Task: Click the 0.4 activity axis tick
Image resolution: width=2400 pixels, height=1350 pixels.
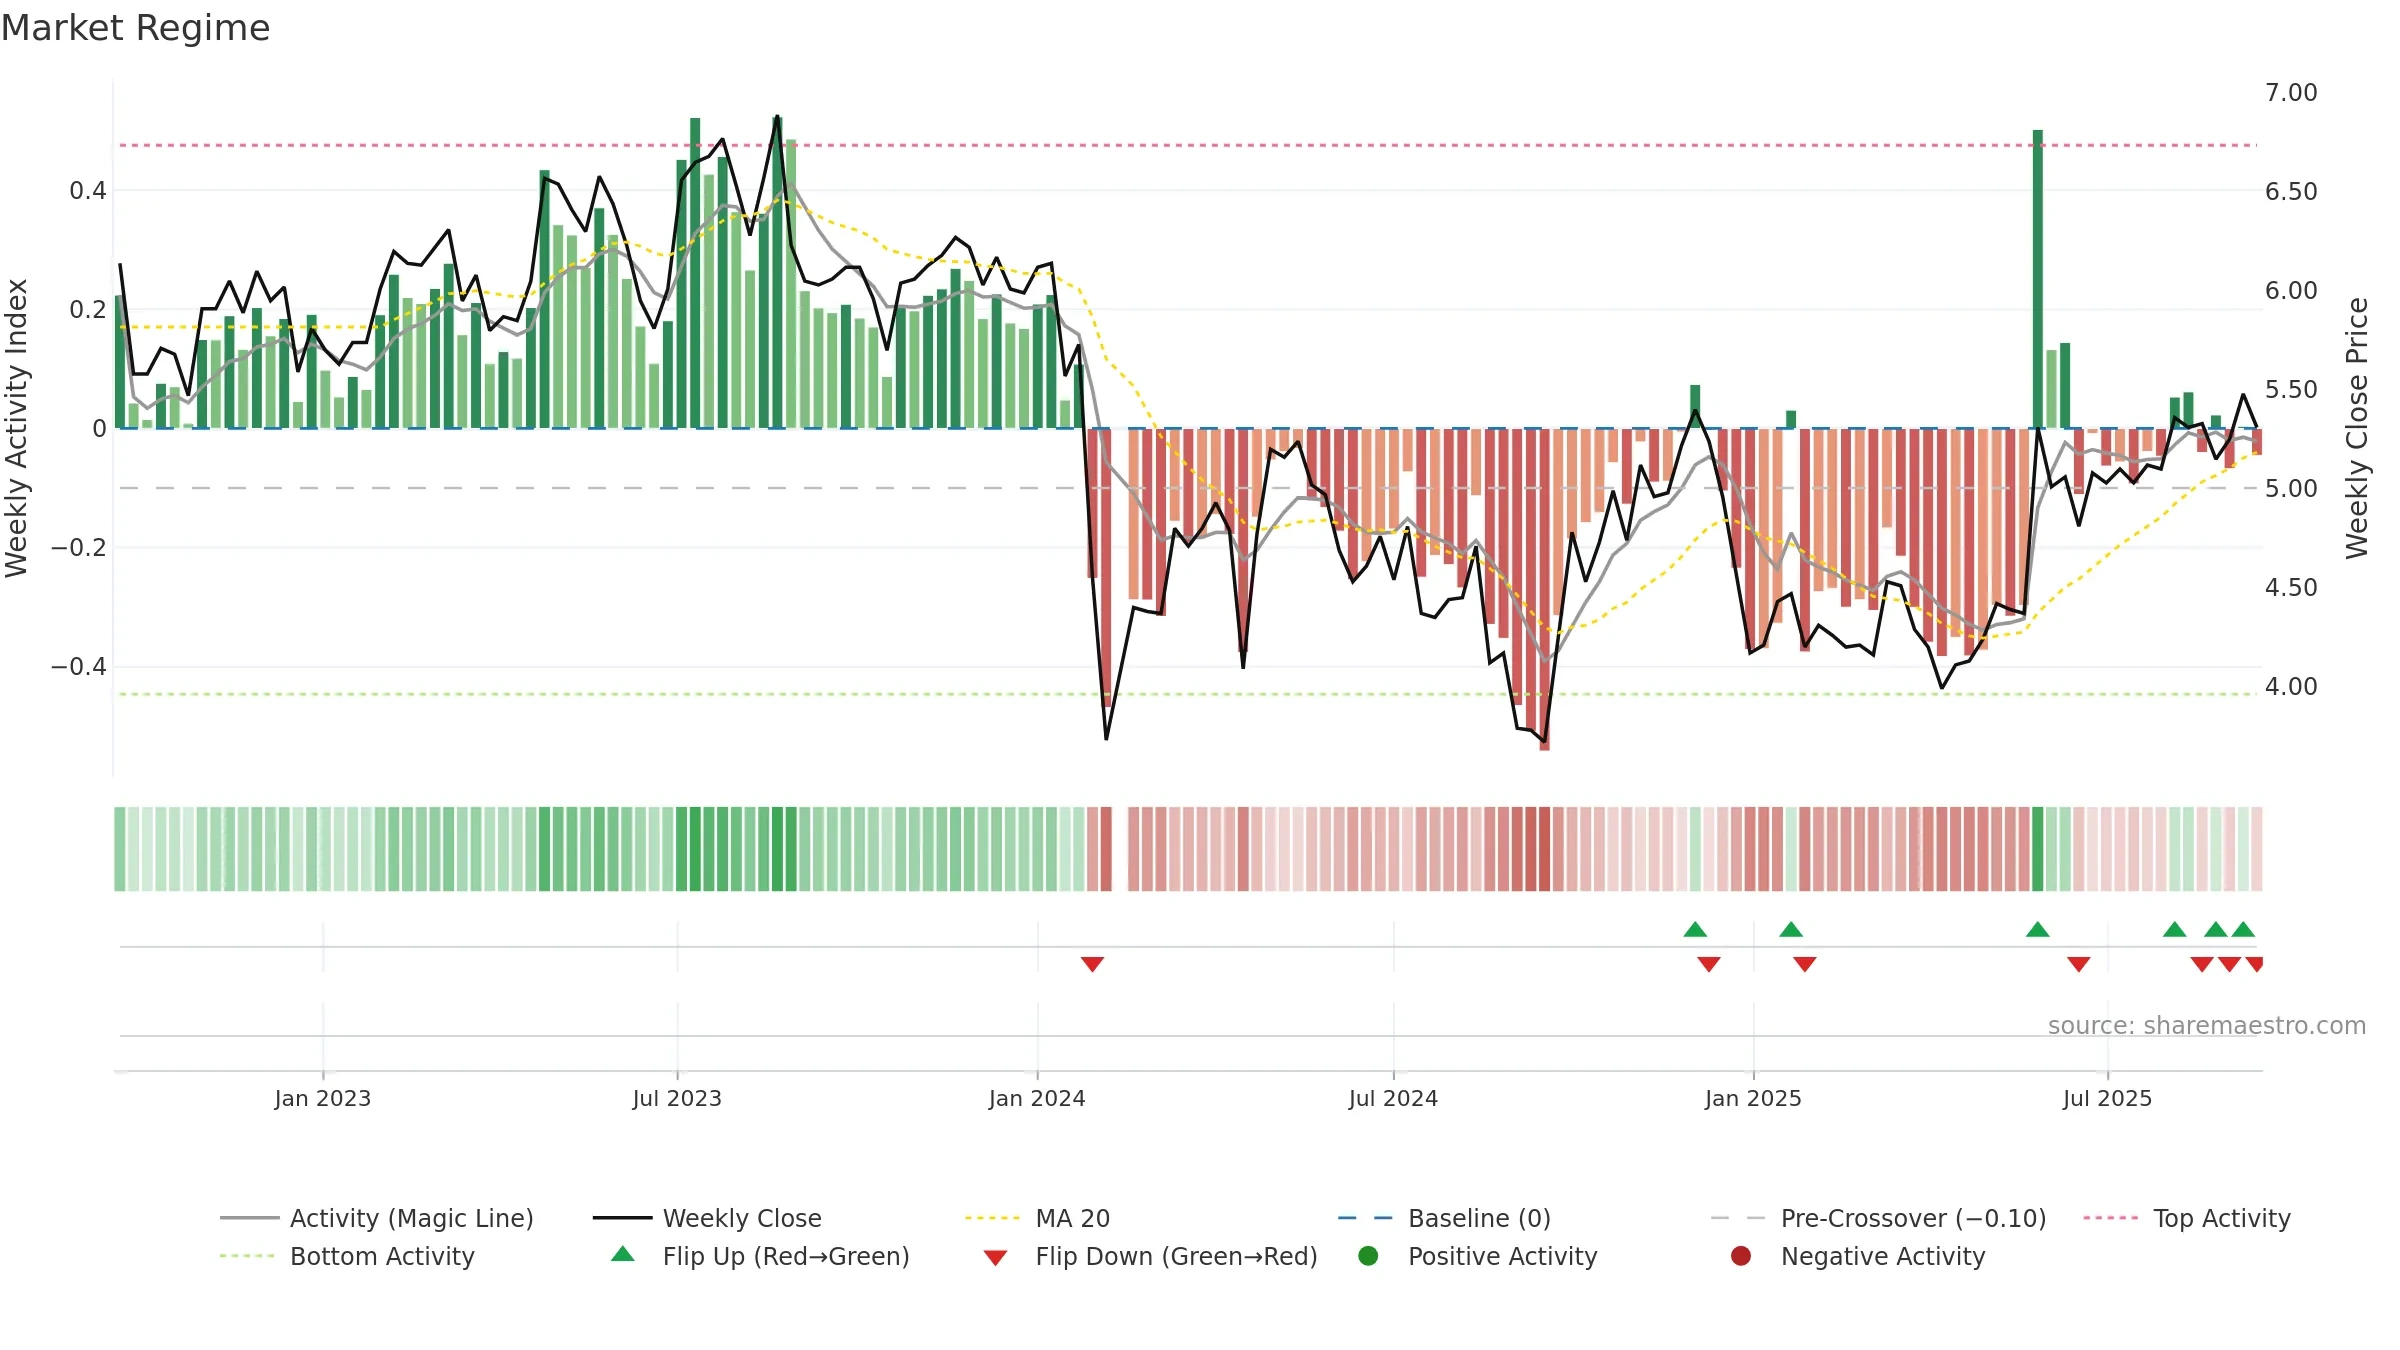Action: [88, 190]
